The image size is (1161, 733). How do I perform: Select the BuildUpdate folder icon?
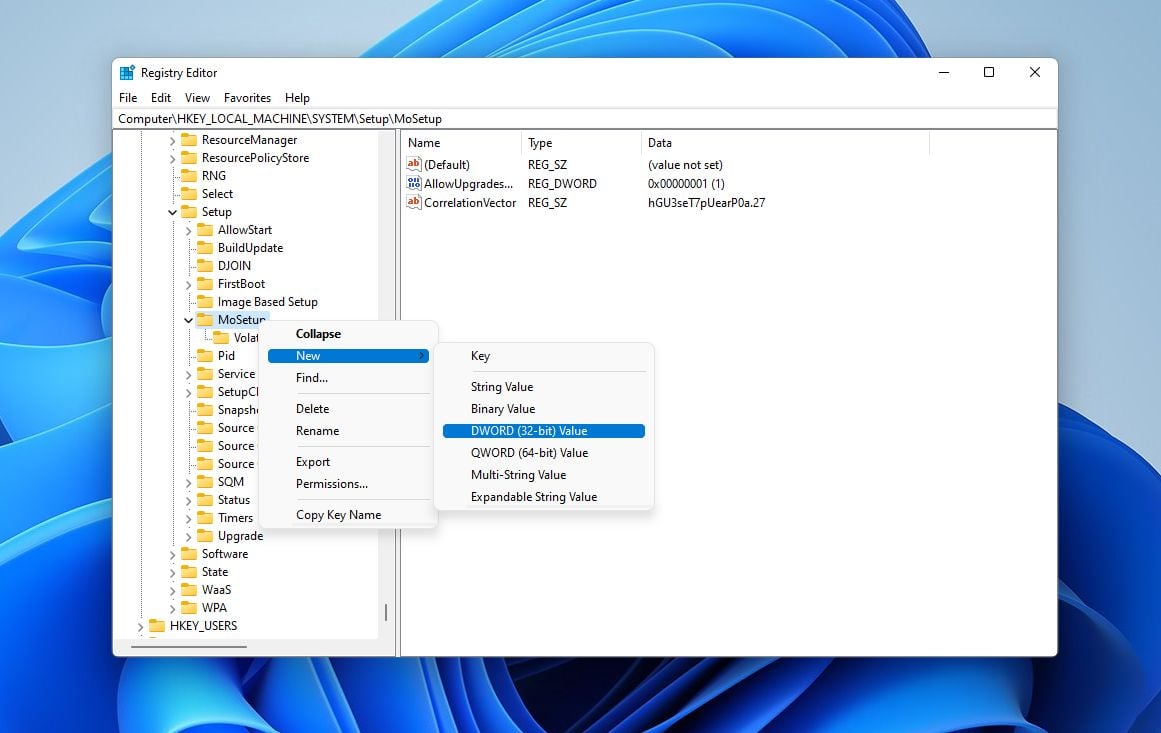(205, 248)
